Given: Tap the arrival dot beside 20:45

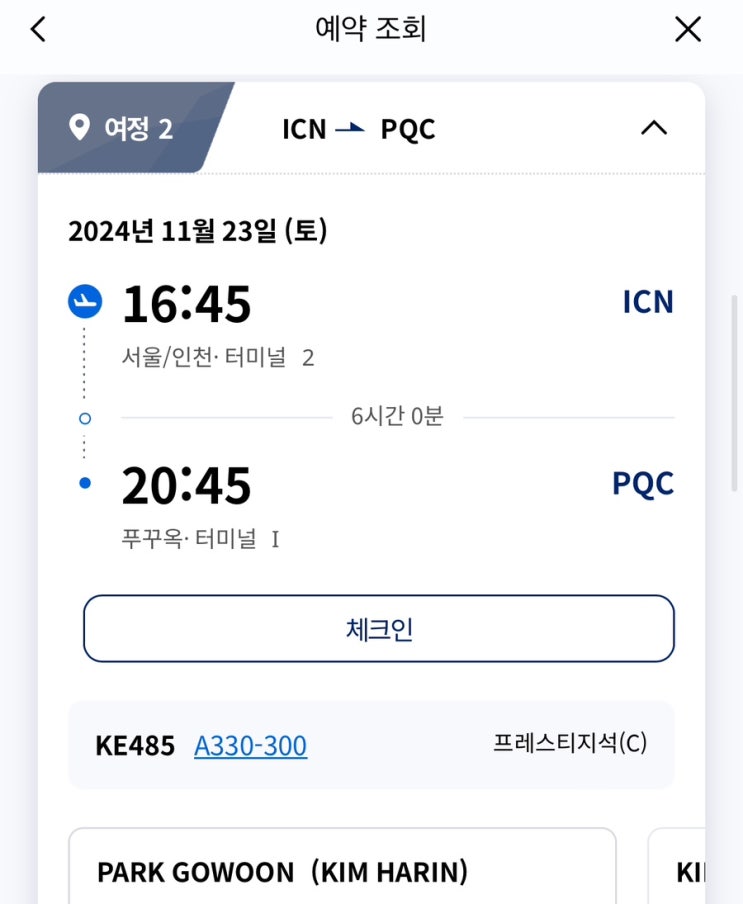Looking at the screenshot, I should click(x=85, y=484).
